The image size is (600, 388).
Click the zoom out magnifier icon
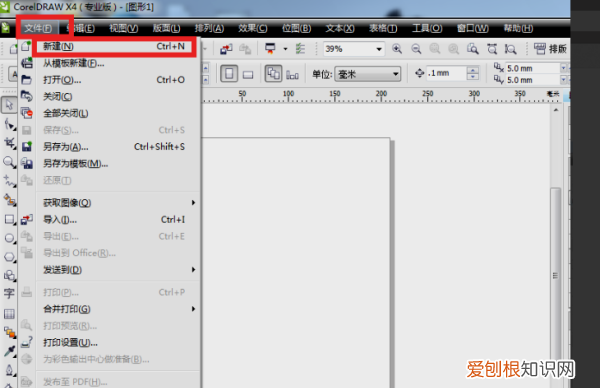[x=416, y=49]
